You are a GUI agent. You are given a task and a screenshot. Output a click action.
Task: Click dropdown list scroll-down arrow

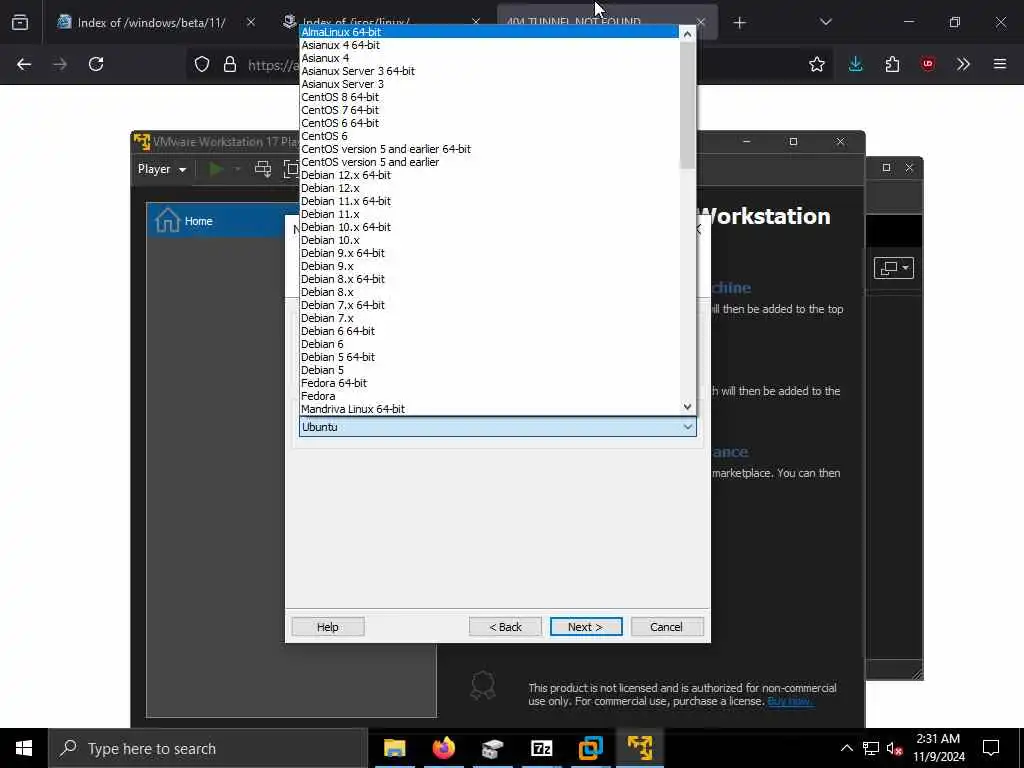pyautogui.click(x=687, y=407)
